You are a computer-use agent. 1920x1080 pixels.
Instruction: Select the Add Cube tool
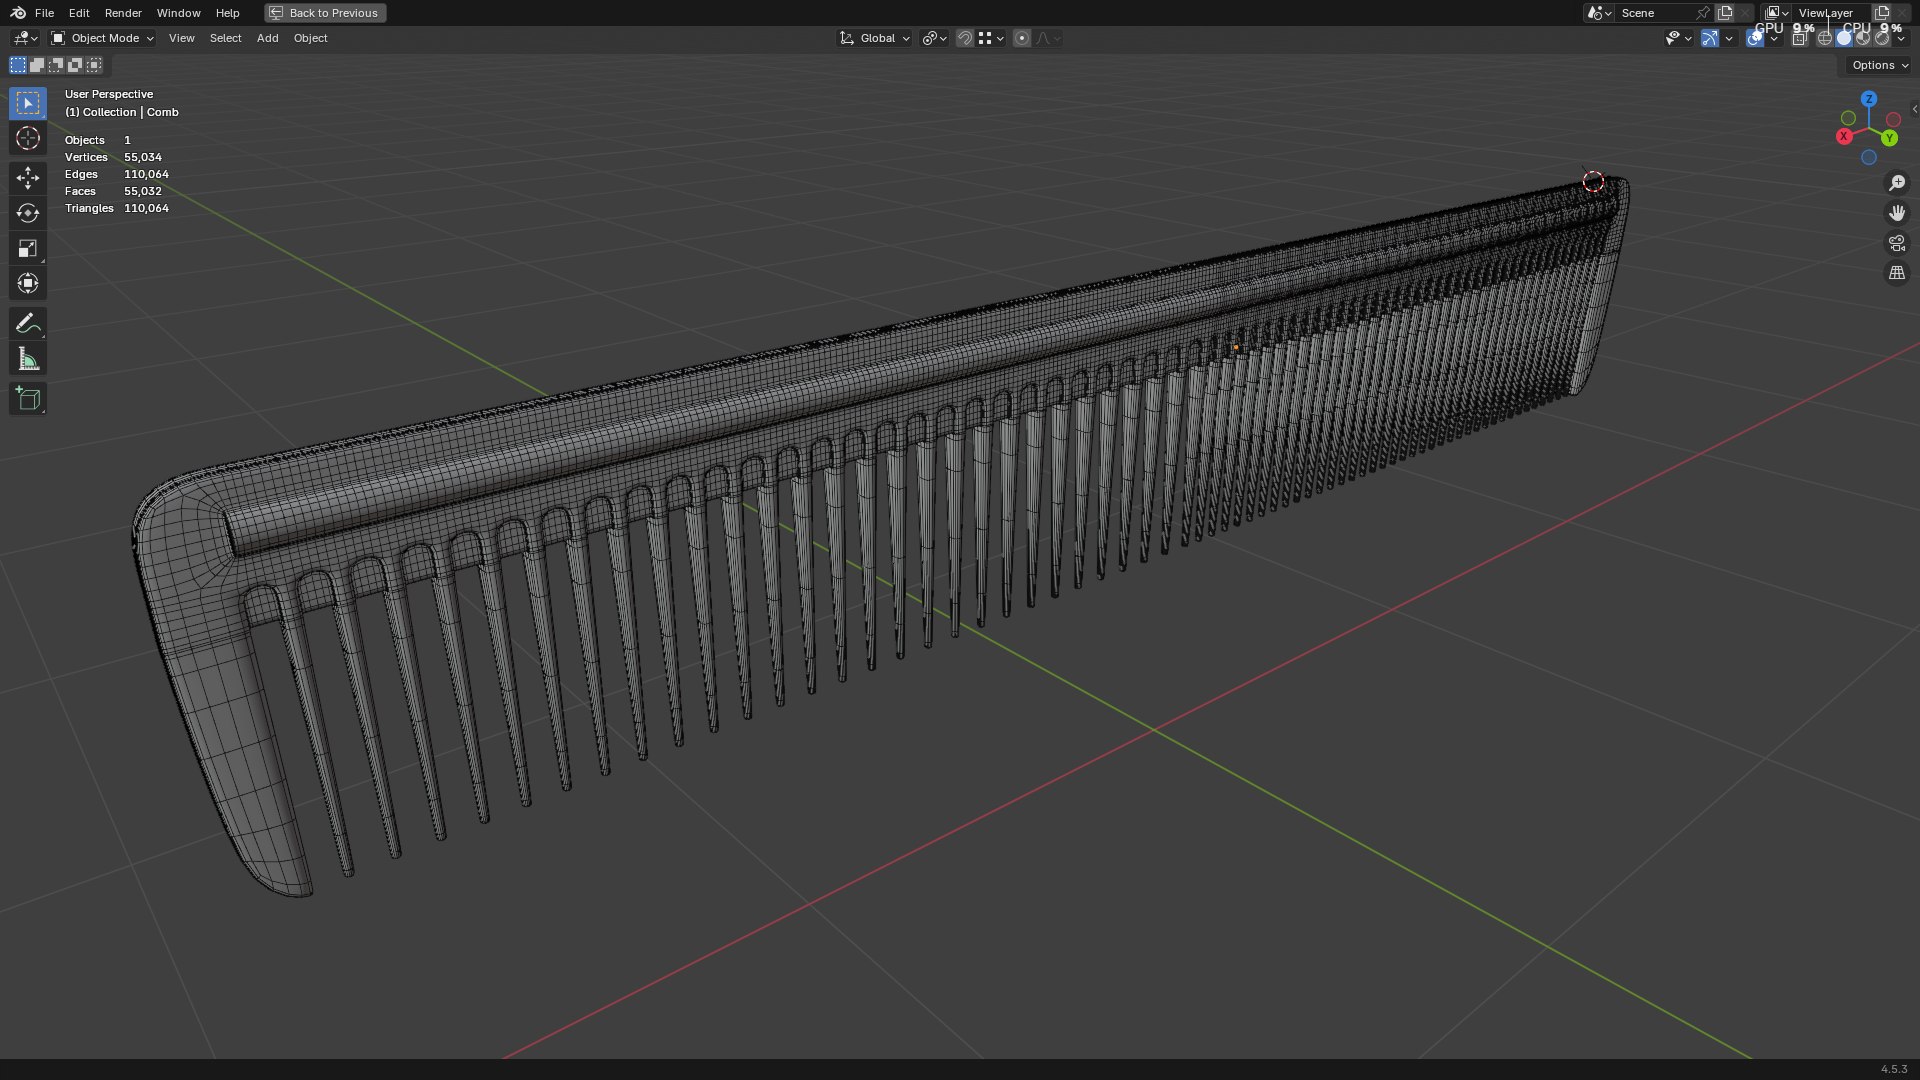[28, 398]
